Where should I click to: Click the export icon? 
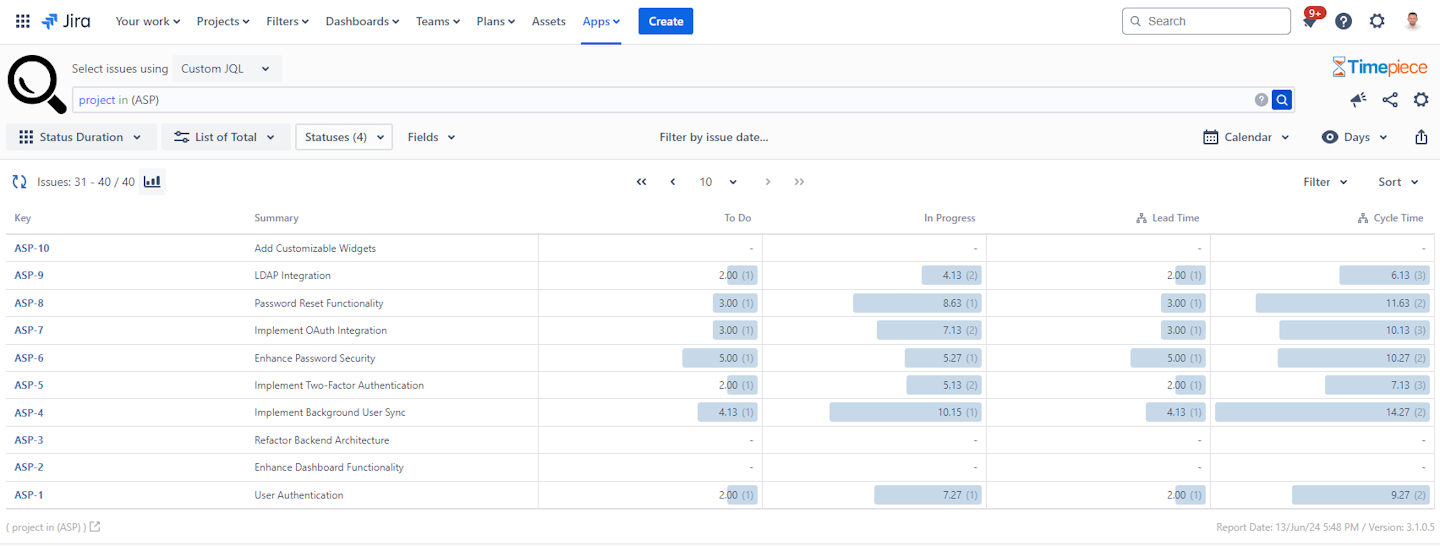(1421, 137)
